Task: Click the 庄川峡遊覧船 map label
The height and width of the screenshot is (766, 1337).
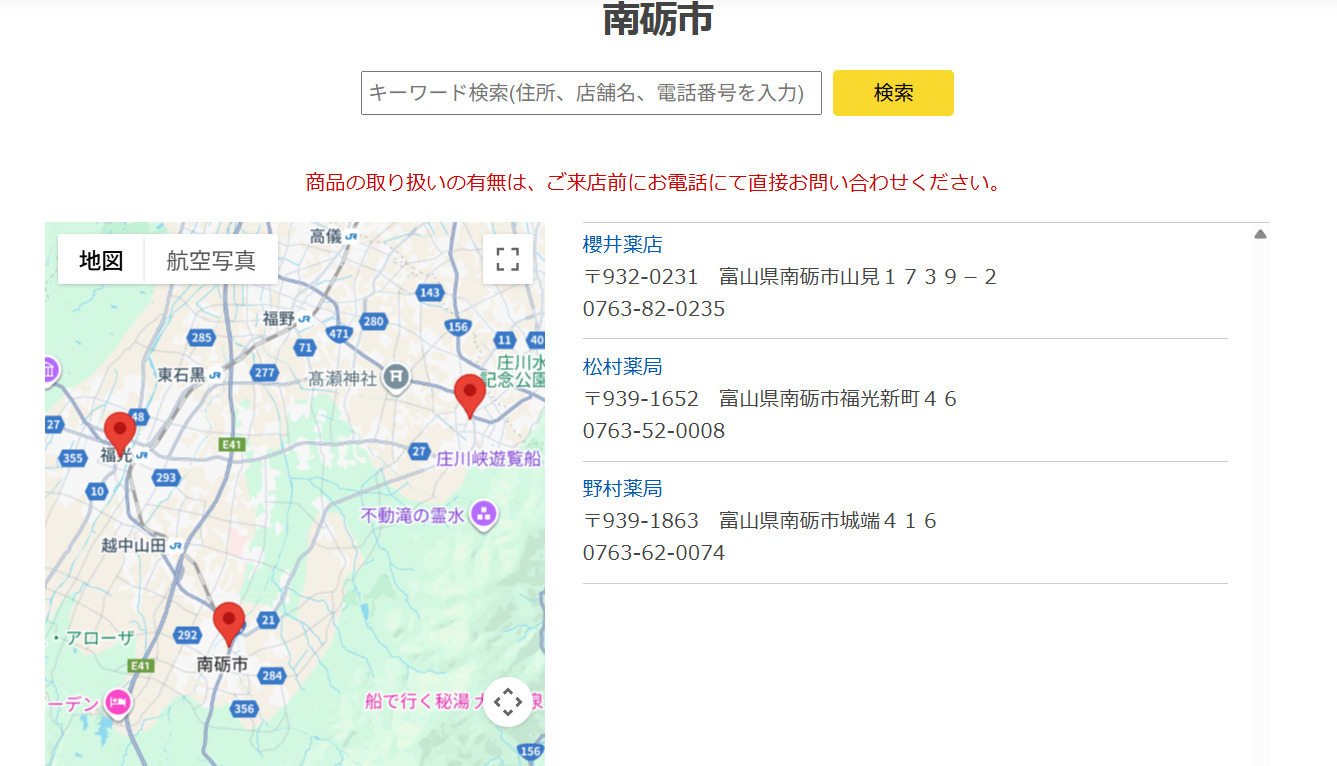Action: click(x=488, y=458)
